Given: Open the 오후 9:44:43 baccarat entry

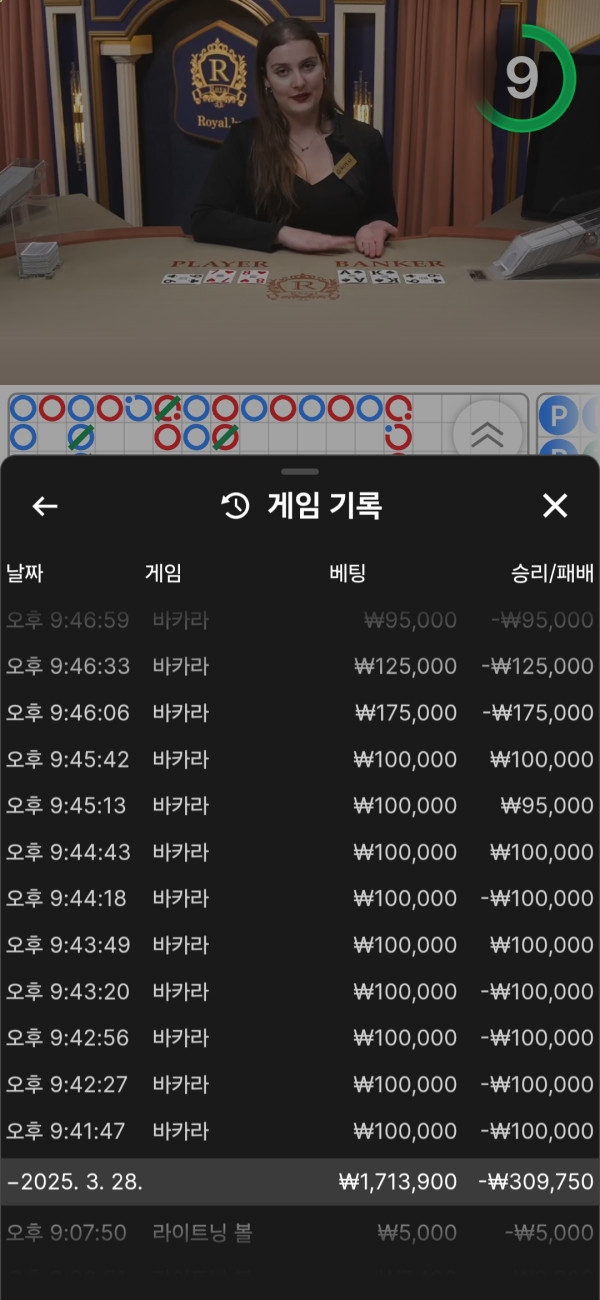Looking at the screenshot, I should pyautogui.click(x=300, y=852).
